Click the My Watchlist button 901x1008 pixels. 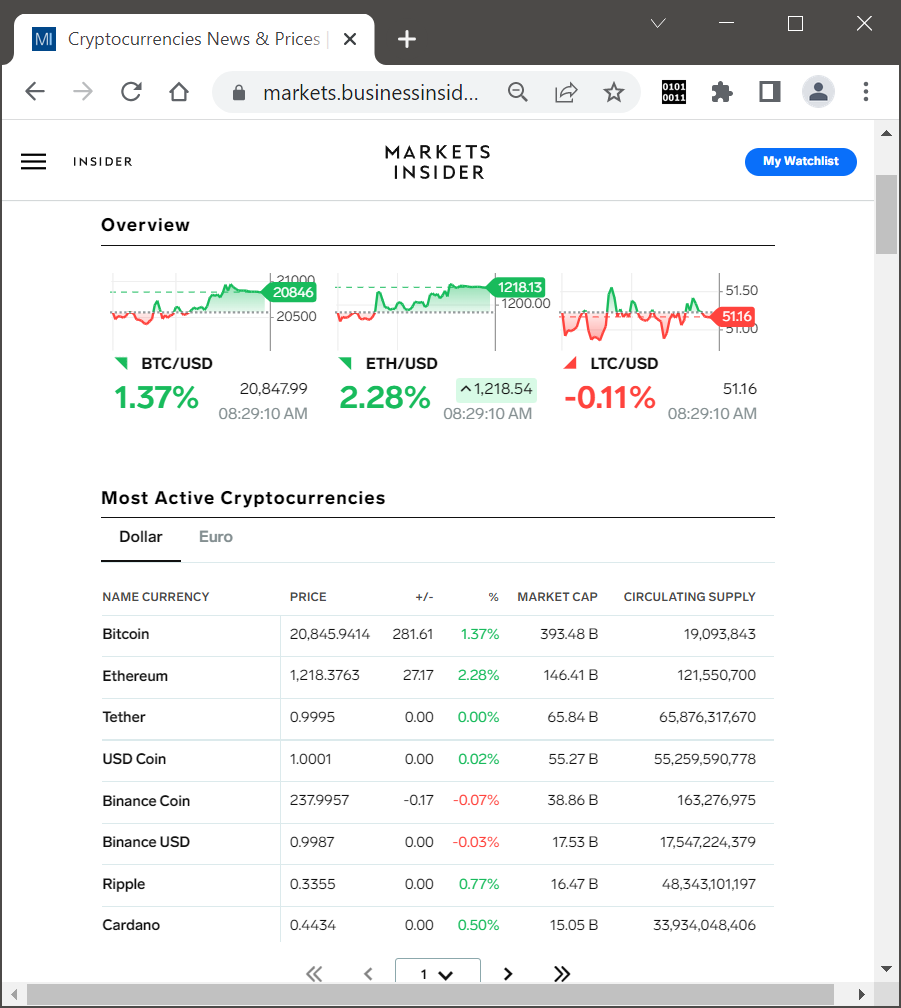801,161
